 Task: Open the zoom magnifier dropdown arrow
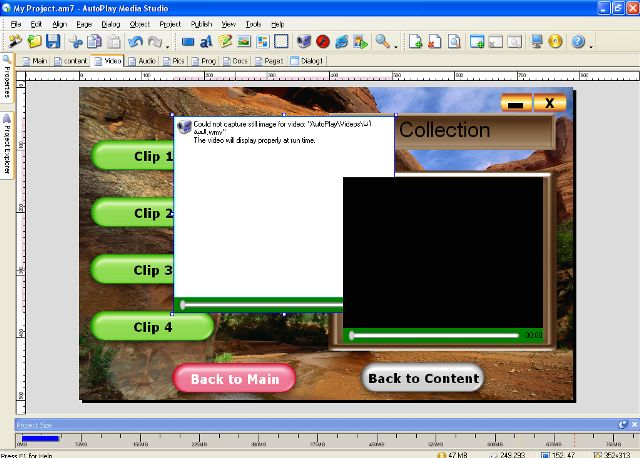[x=395, y=43]
